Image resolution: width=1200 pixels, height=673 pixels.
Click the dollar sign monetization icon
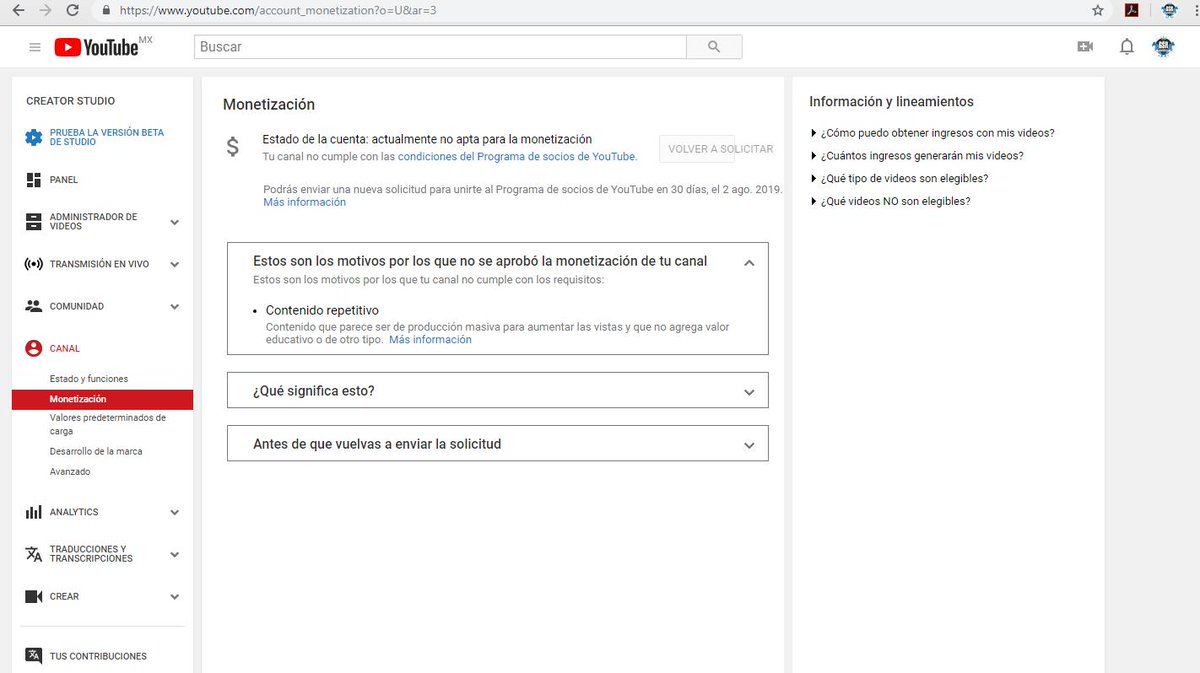click(x=233, y=147)
